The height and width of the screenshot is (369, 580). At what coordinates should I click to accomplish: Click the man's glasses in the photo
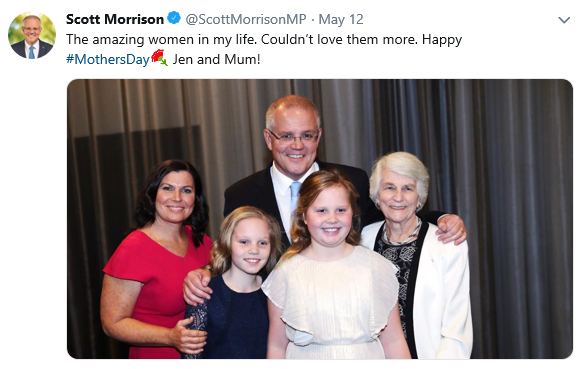point(294,137)
